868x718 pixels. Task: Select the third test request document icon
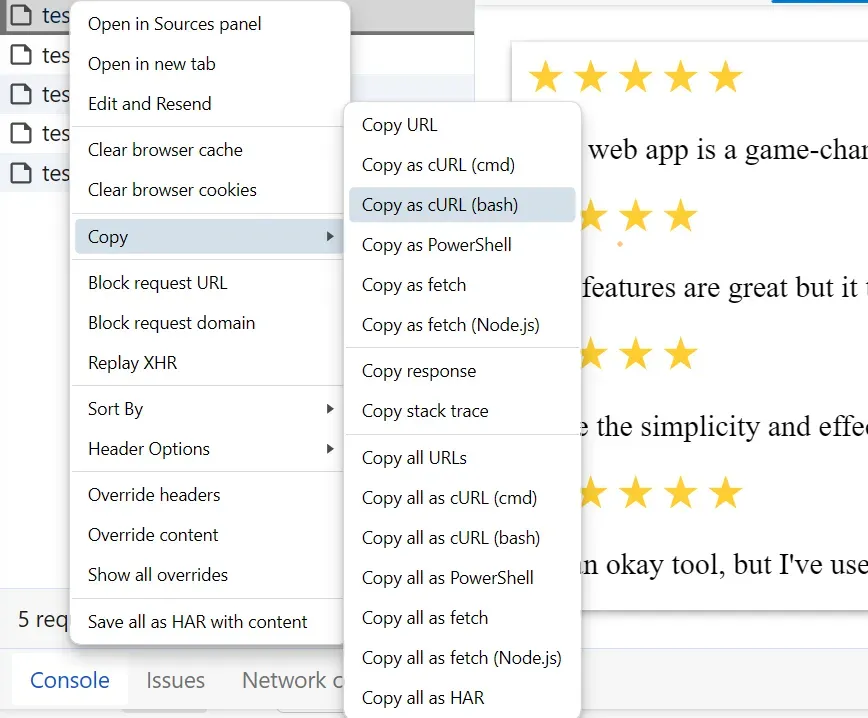22,94
